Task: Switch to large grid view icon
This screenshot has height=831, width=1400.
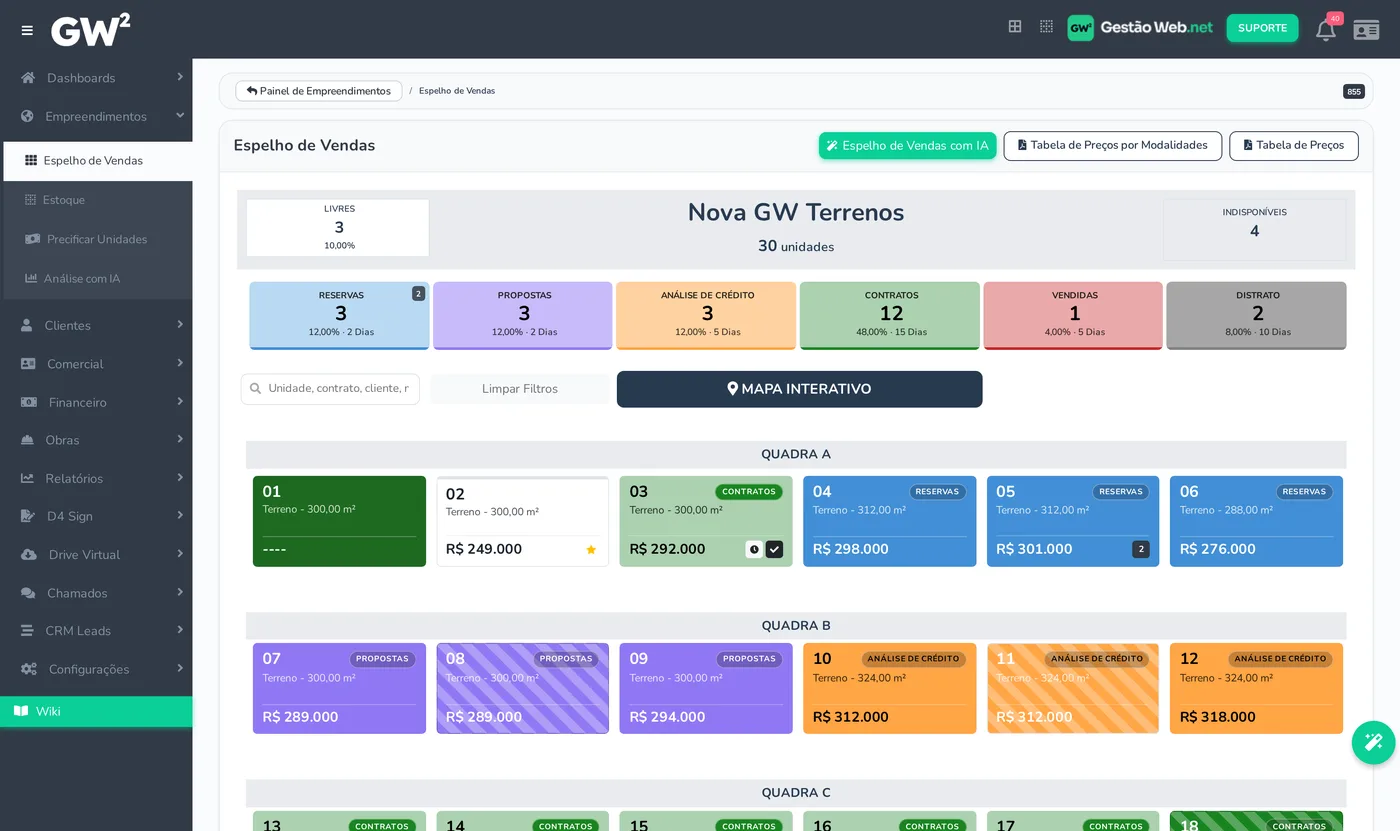Action: pyautogui.click(x=1015, y=27)
